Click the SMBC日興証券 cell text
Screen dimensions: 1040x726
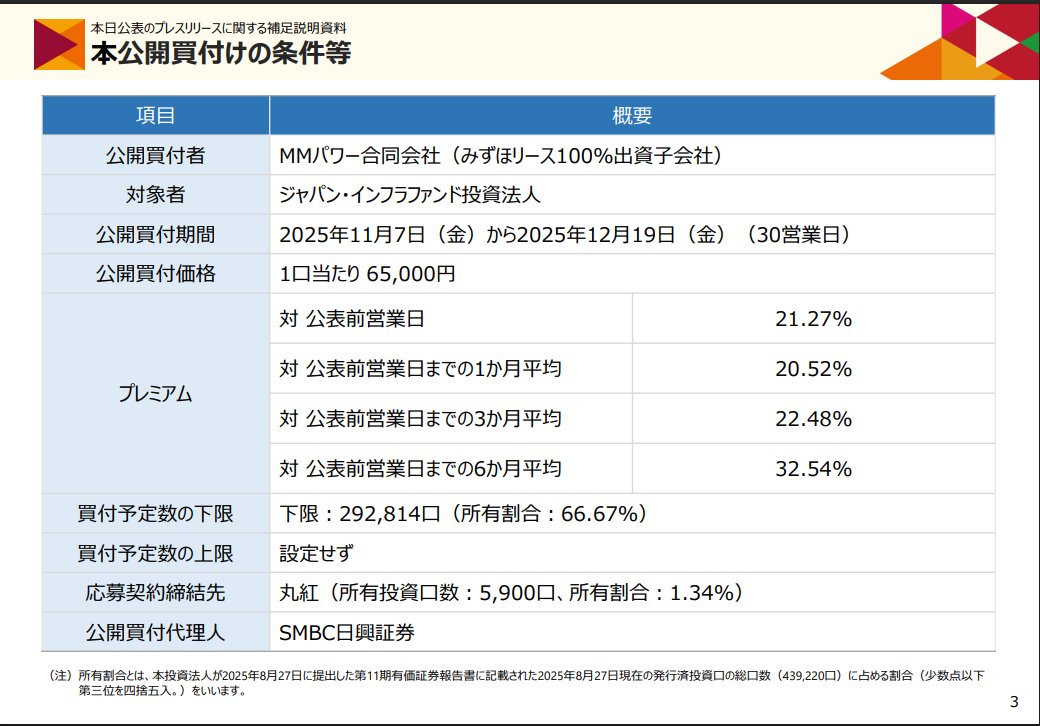347,633
